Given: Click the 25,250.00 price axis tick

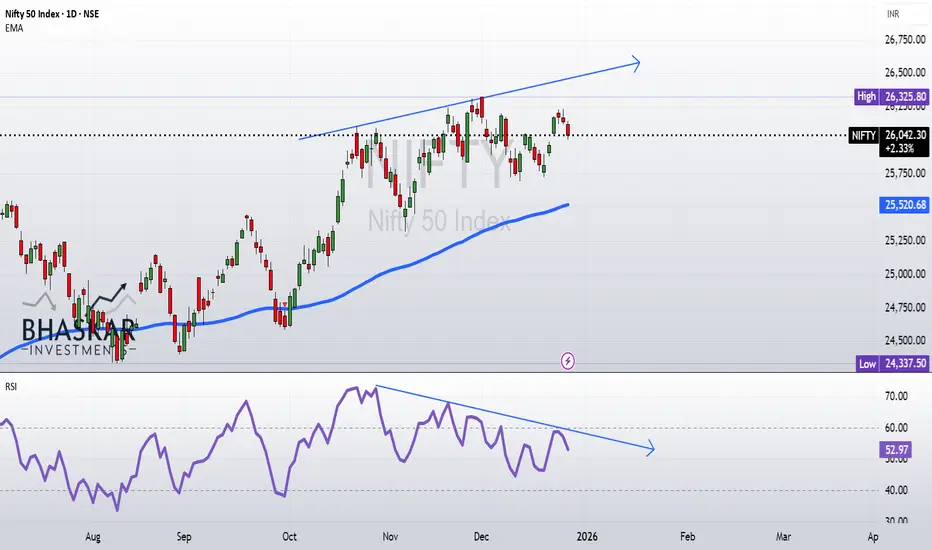Looking at the screenshot, I should tap(905, 240).
